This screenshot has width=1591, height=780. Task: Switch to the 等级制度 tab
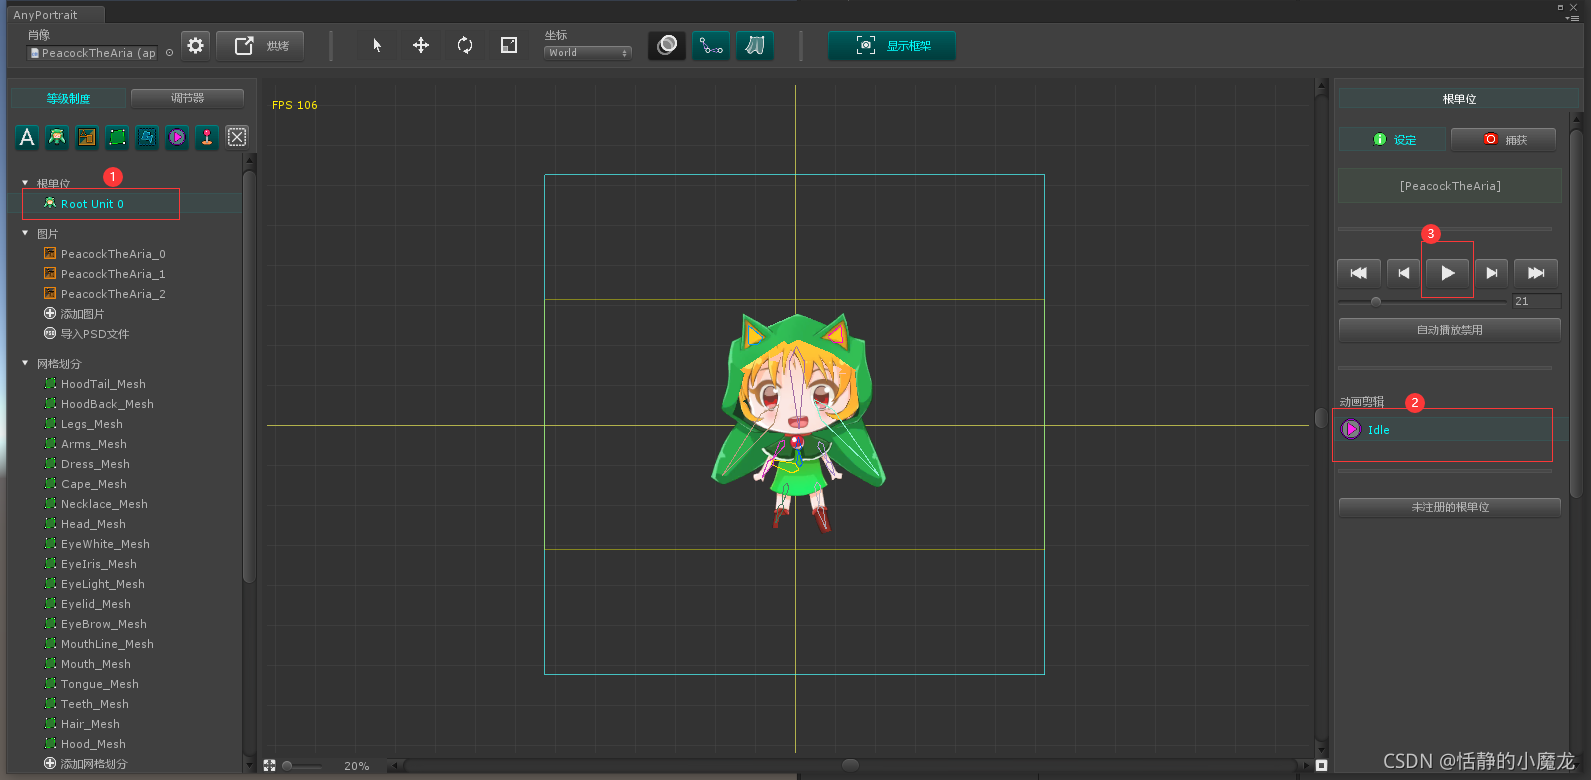68,98
